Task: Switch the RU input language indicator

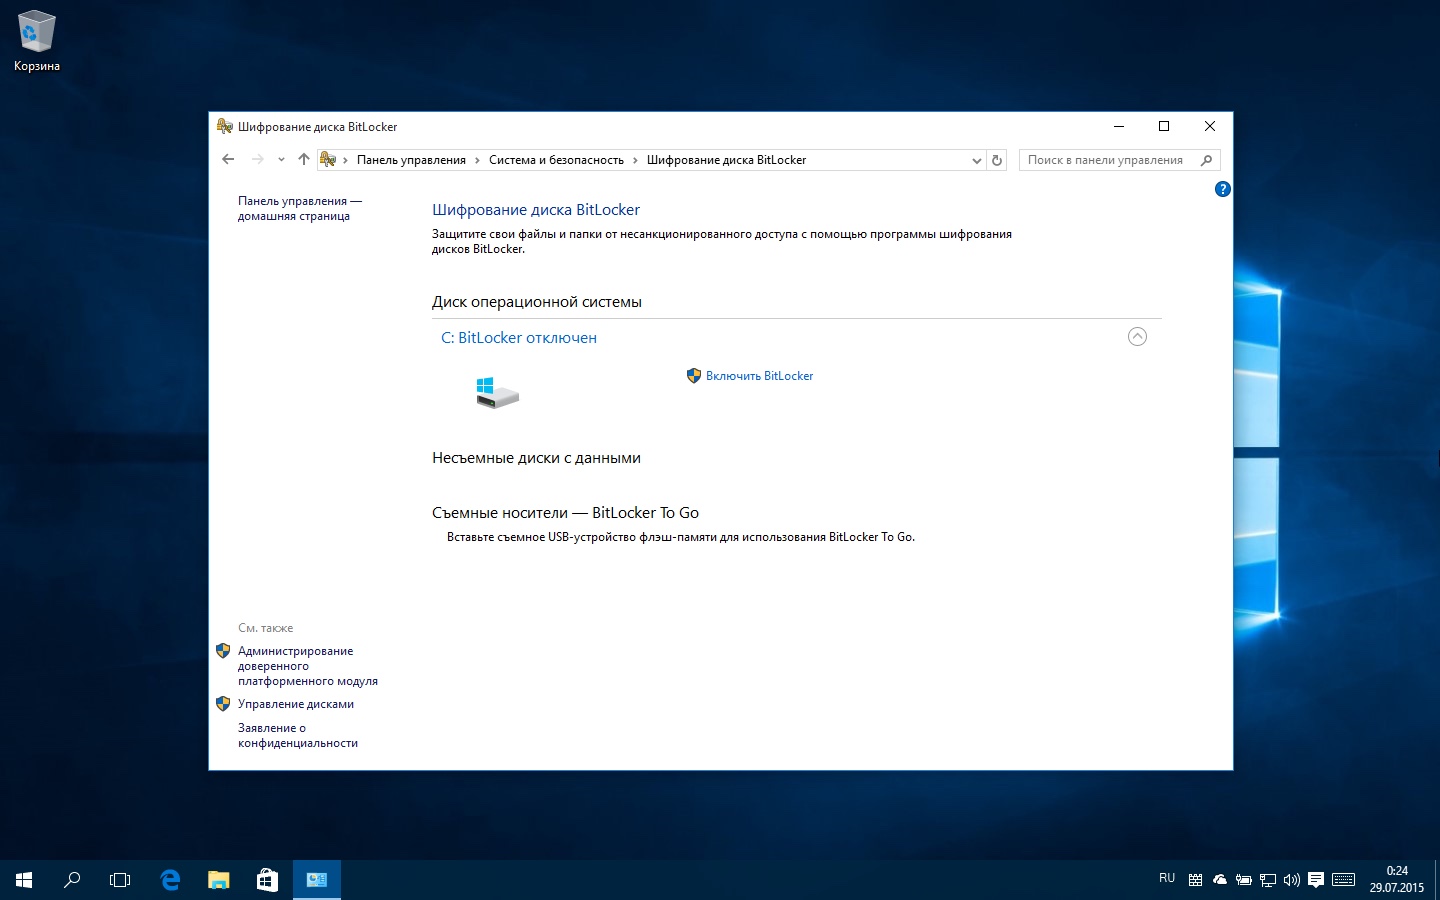Action: pyautogui.click(x=1167, y=878)
